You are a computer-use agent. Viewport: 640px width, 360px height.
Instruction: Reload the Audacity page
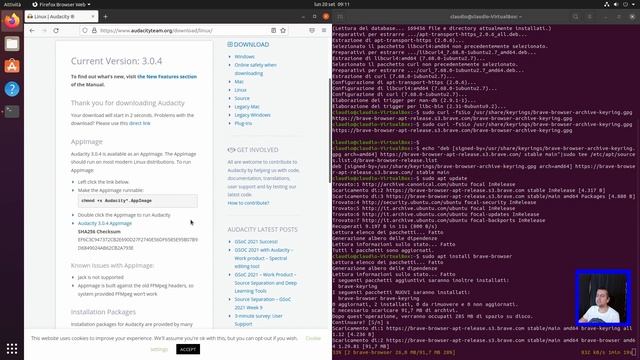click(x=56, y=31)
